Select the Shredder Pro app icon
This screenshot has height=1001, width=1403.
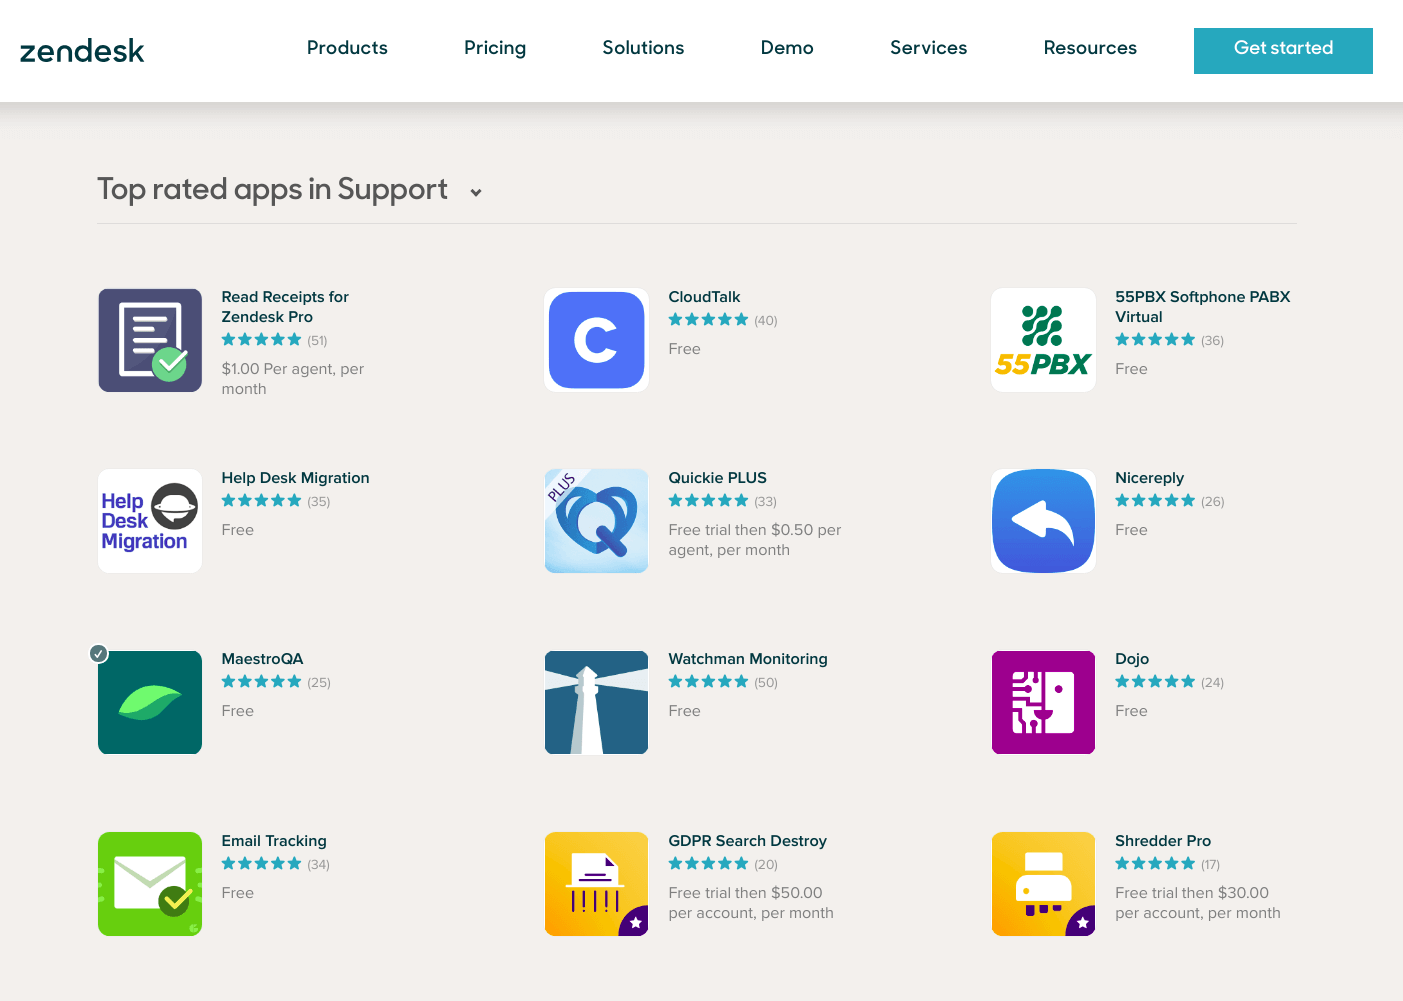1043,884
